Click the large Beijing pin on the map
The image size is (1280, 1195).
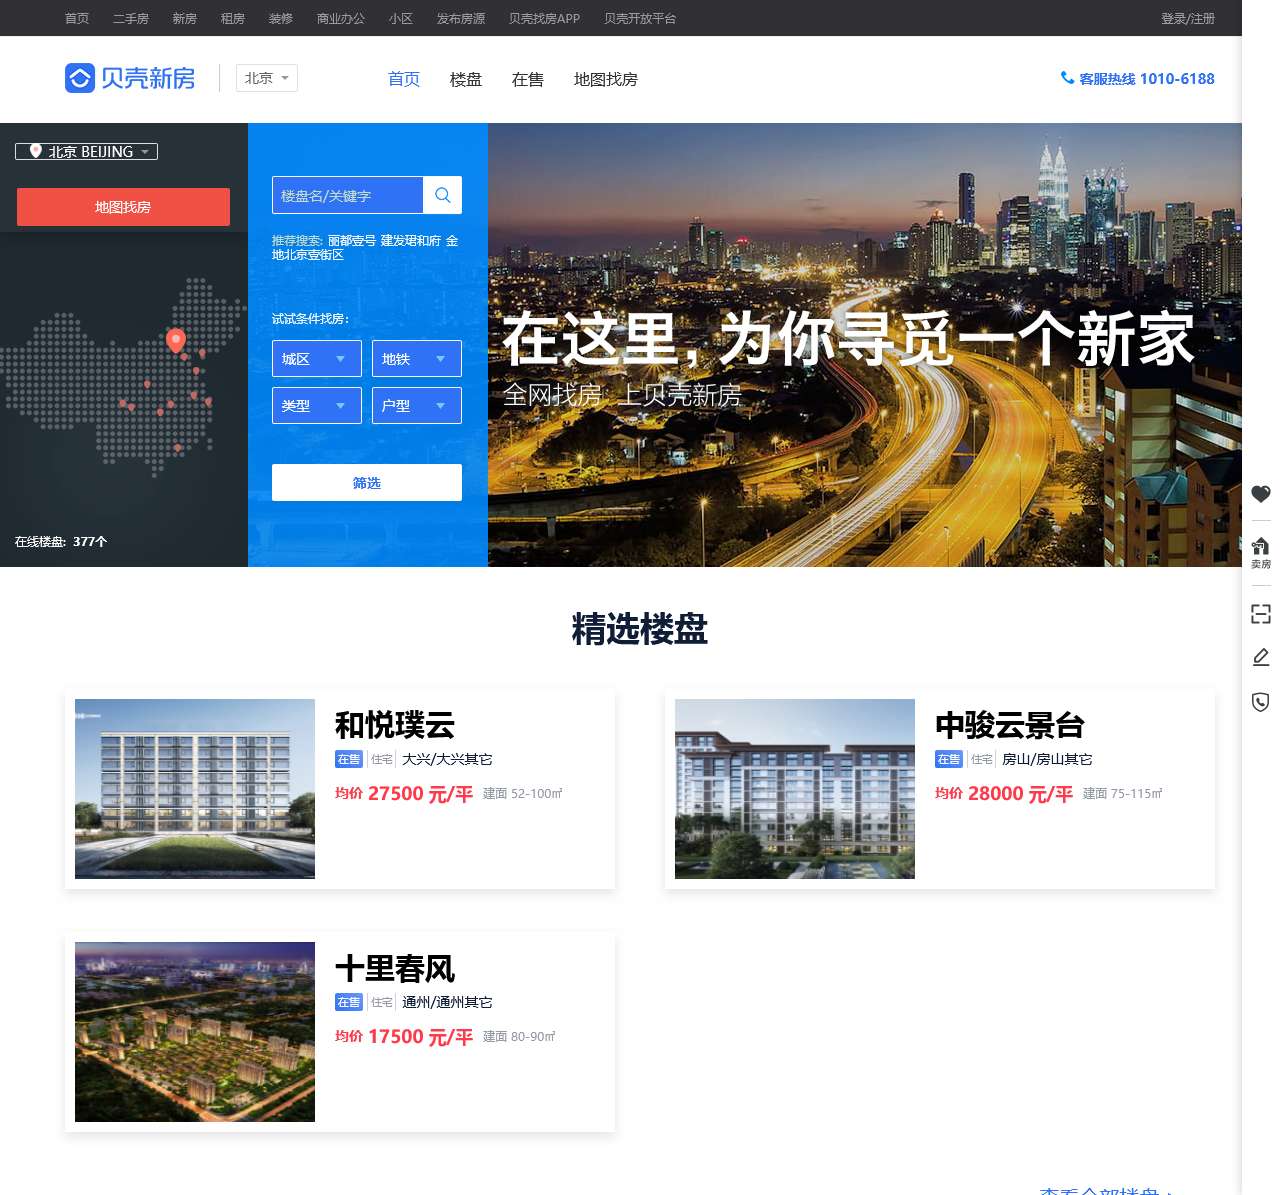click(x=176, y=341)
